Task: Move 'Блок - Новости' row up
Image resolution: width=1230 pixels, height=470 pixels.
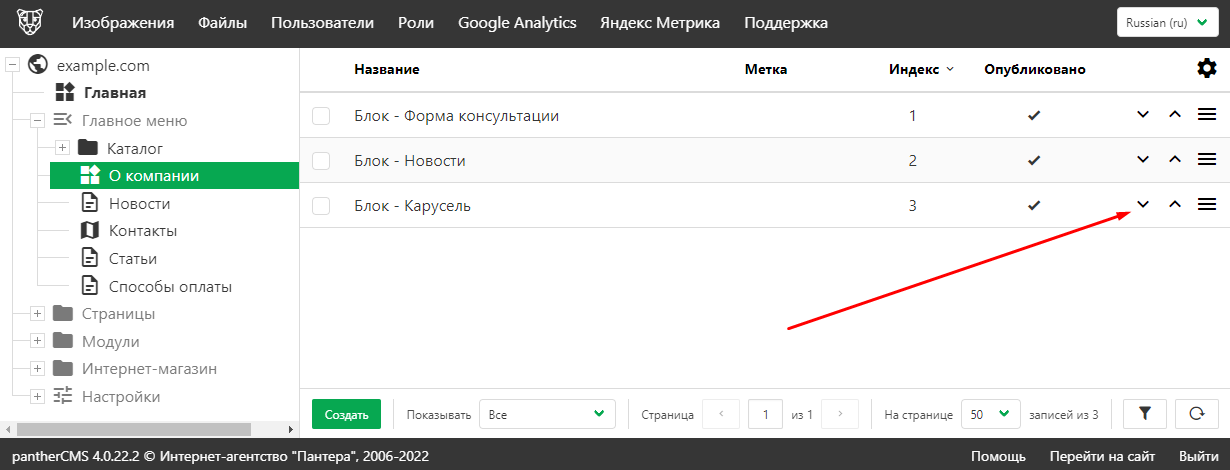Action: pos(1175,160)
